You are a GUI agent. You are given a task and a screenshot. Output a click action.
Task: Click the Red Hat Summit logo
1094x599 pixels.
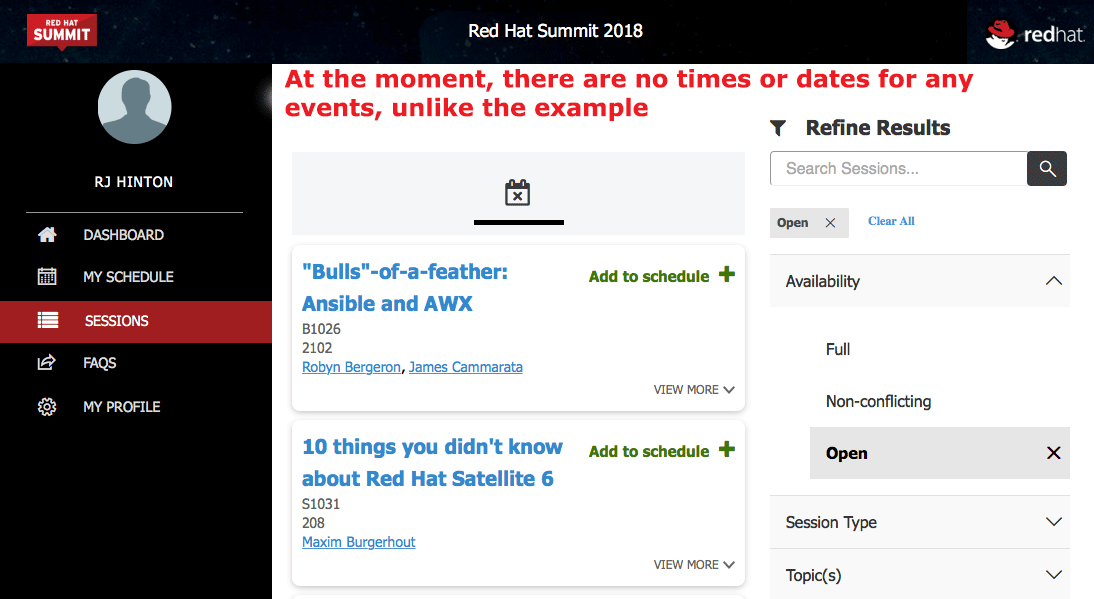(x=62, y=31)
